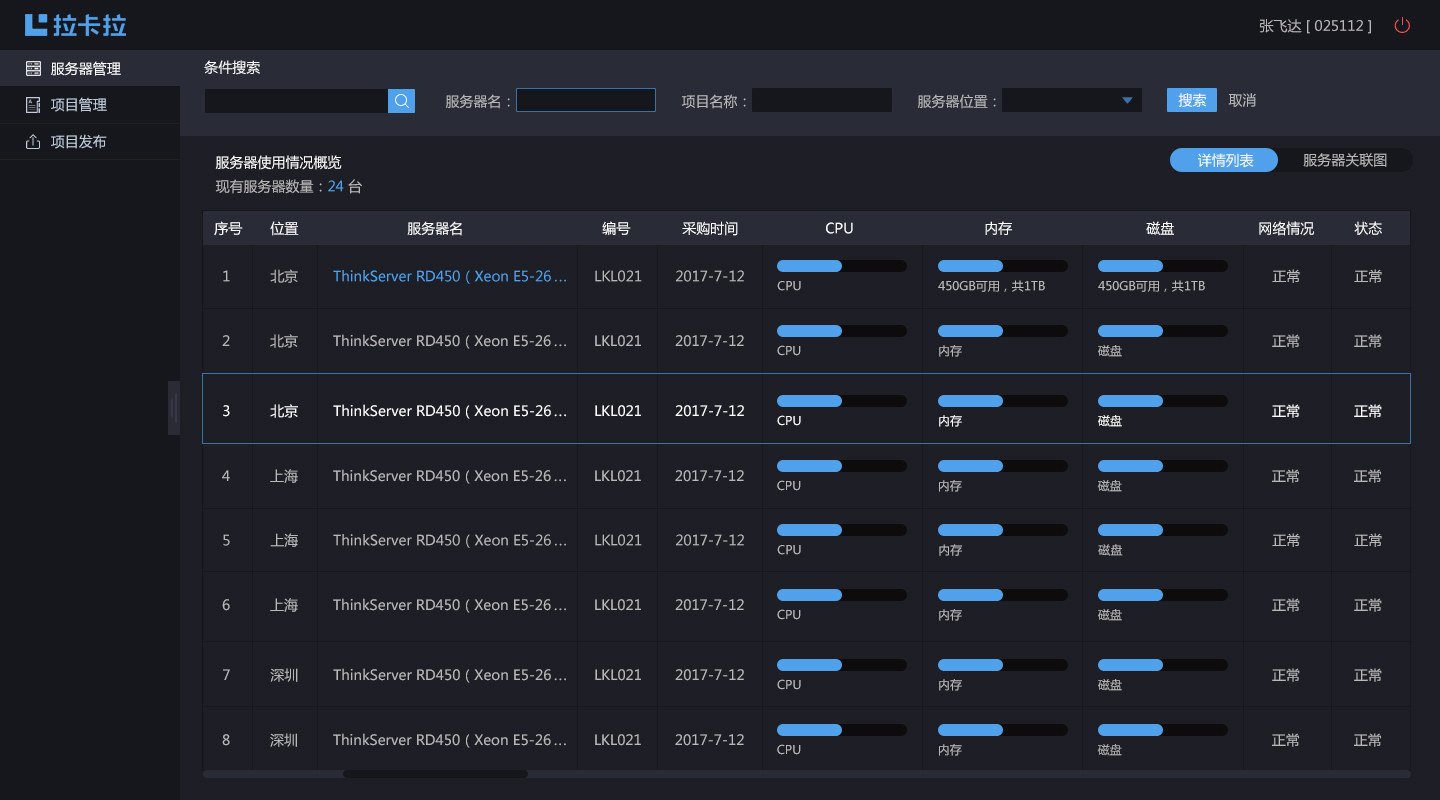Select server name in row 2
Screen dimensions: 1440x800
(450, 341)
